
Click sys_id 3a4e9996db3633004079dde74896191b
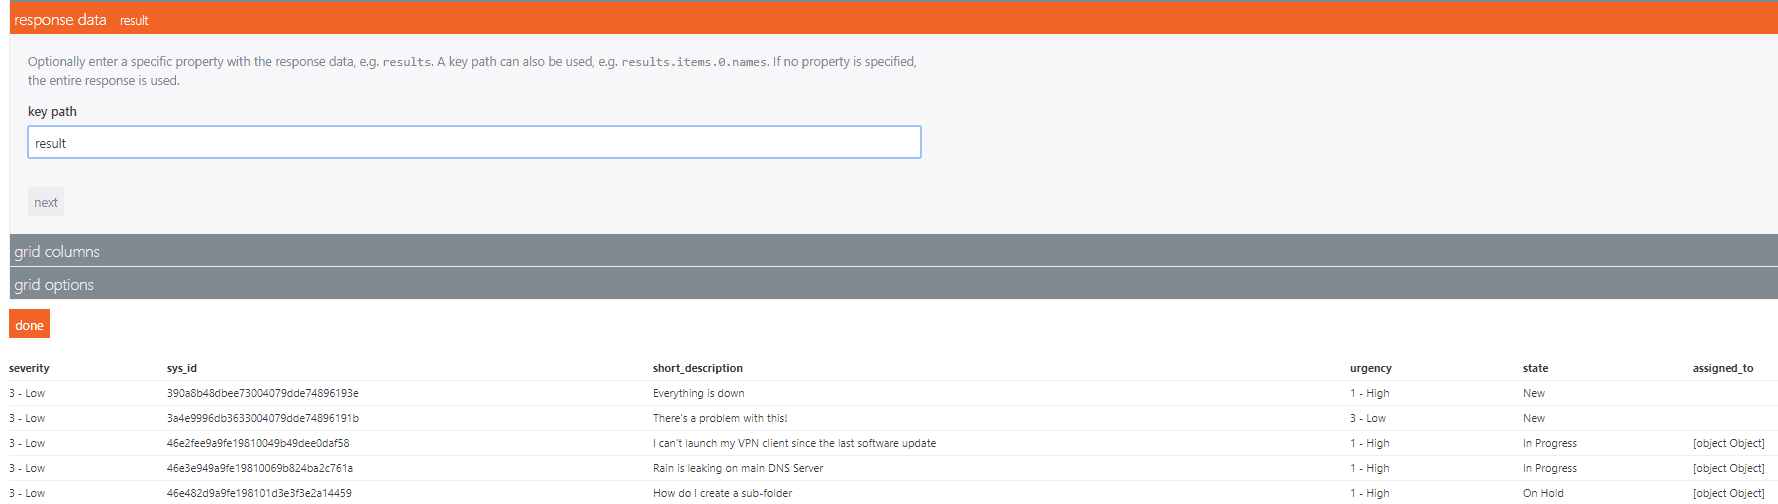tap(263, 418)
